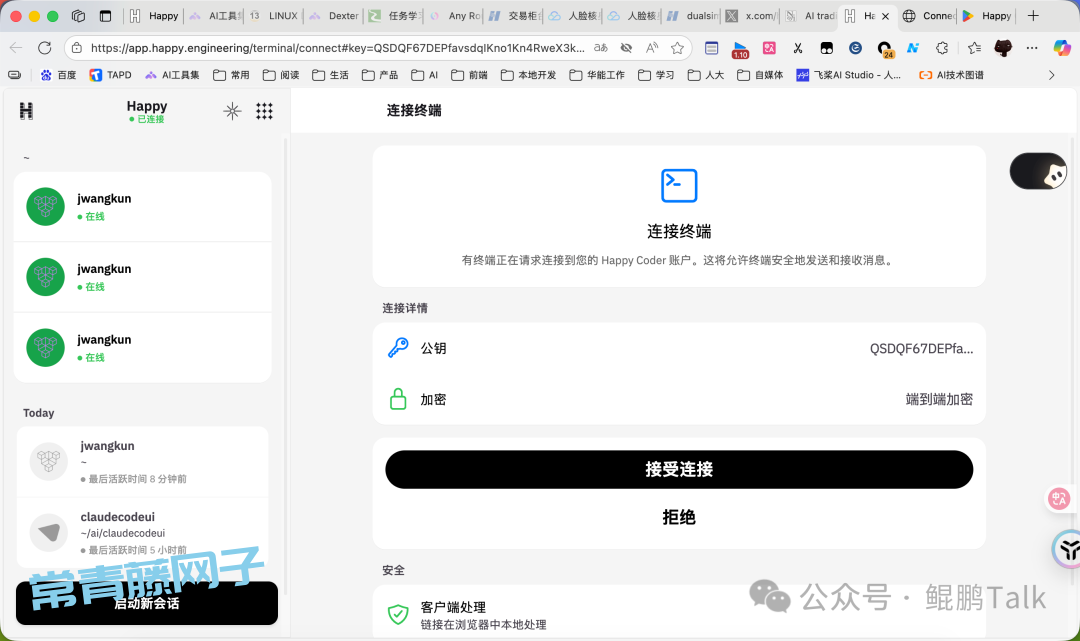Open the starburst icon in sidebar header

tap(232, 111)
